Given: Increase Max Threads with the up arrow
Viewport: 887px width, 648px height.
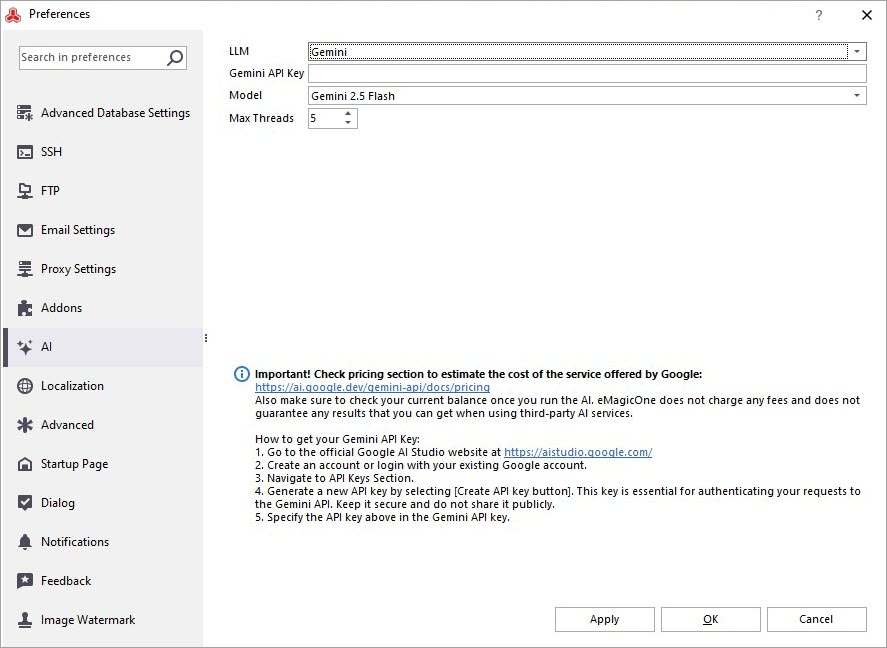Looking at the screenshot, I should tap(348, 113).
